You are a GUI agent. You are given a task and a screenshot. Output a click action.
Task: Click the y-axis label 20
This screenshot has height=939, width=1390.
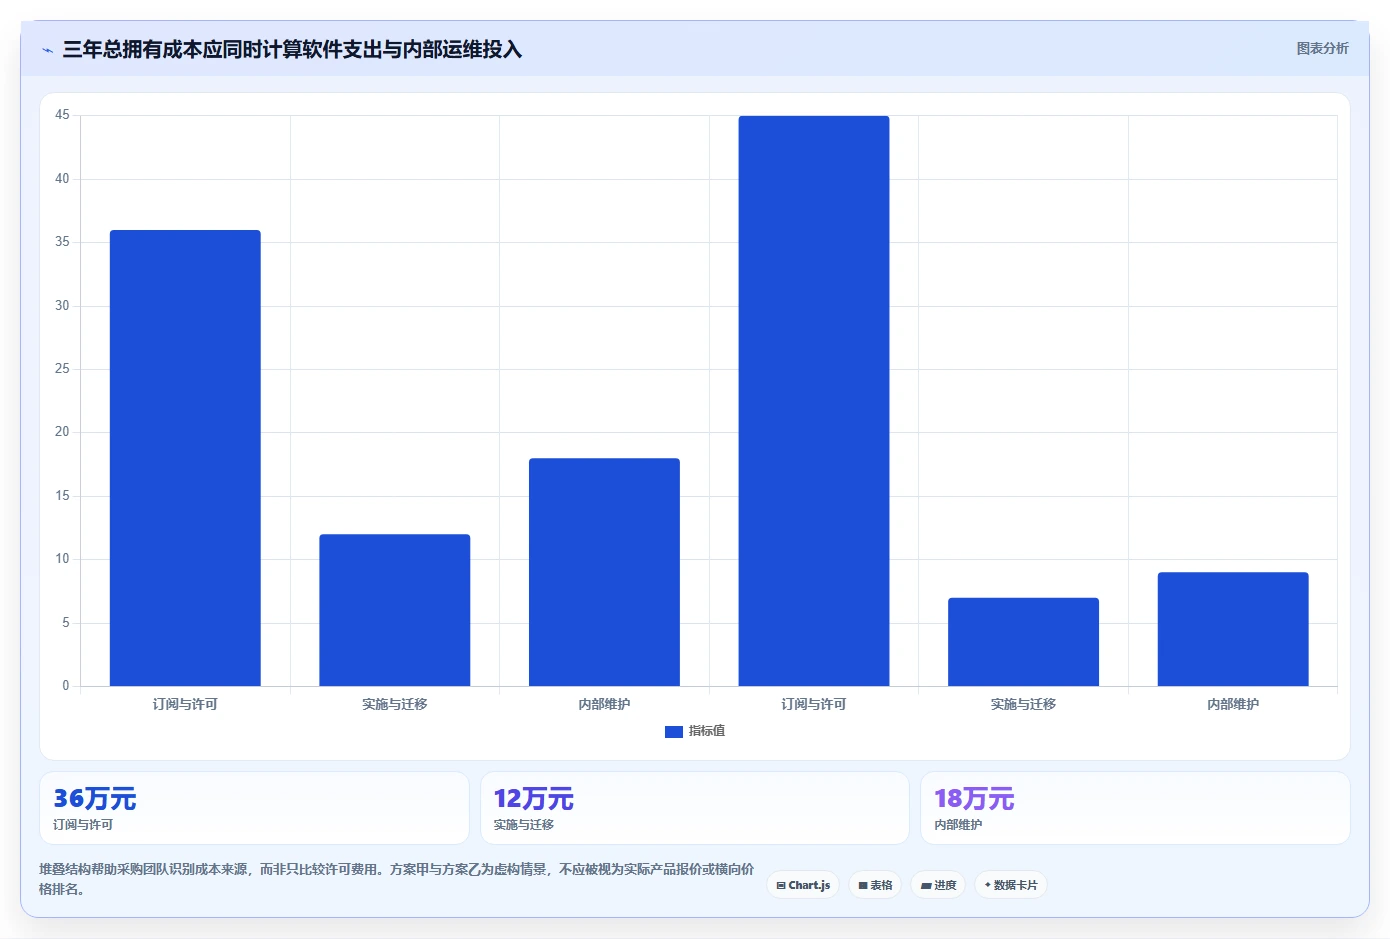click(62, 432)
